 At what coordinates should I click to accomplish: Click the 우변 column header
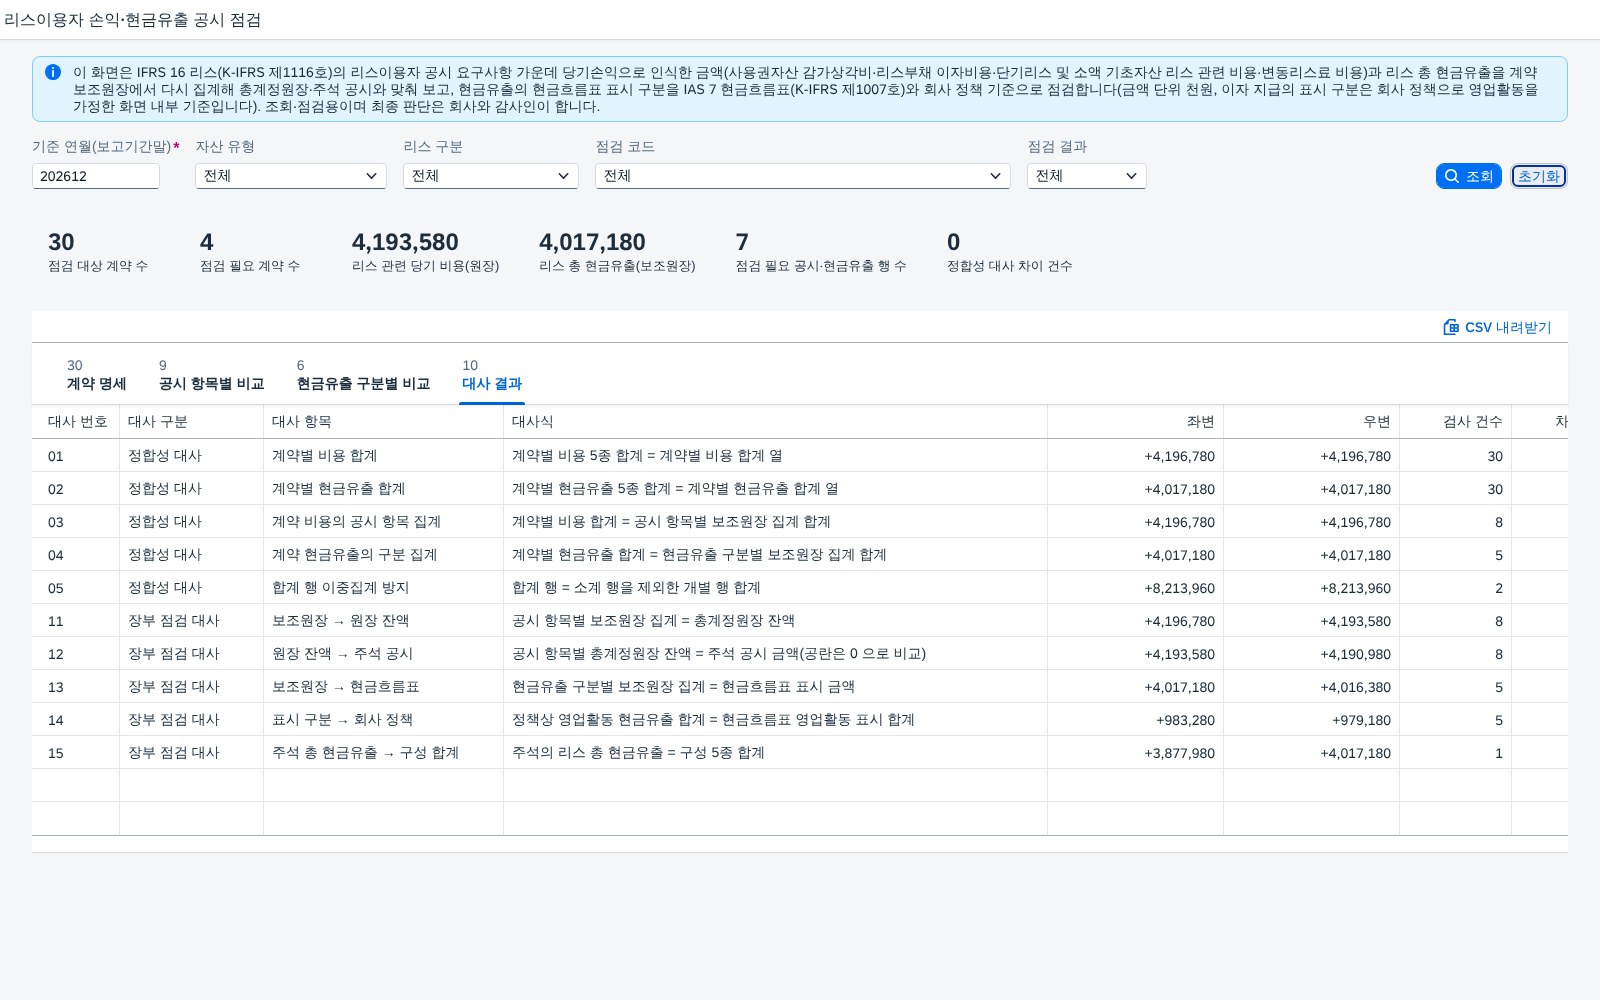point(1312,422)
